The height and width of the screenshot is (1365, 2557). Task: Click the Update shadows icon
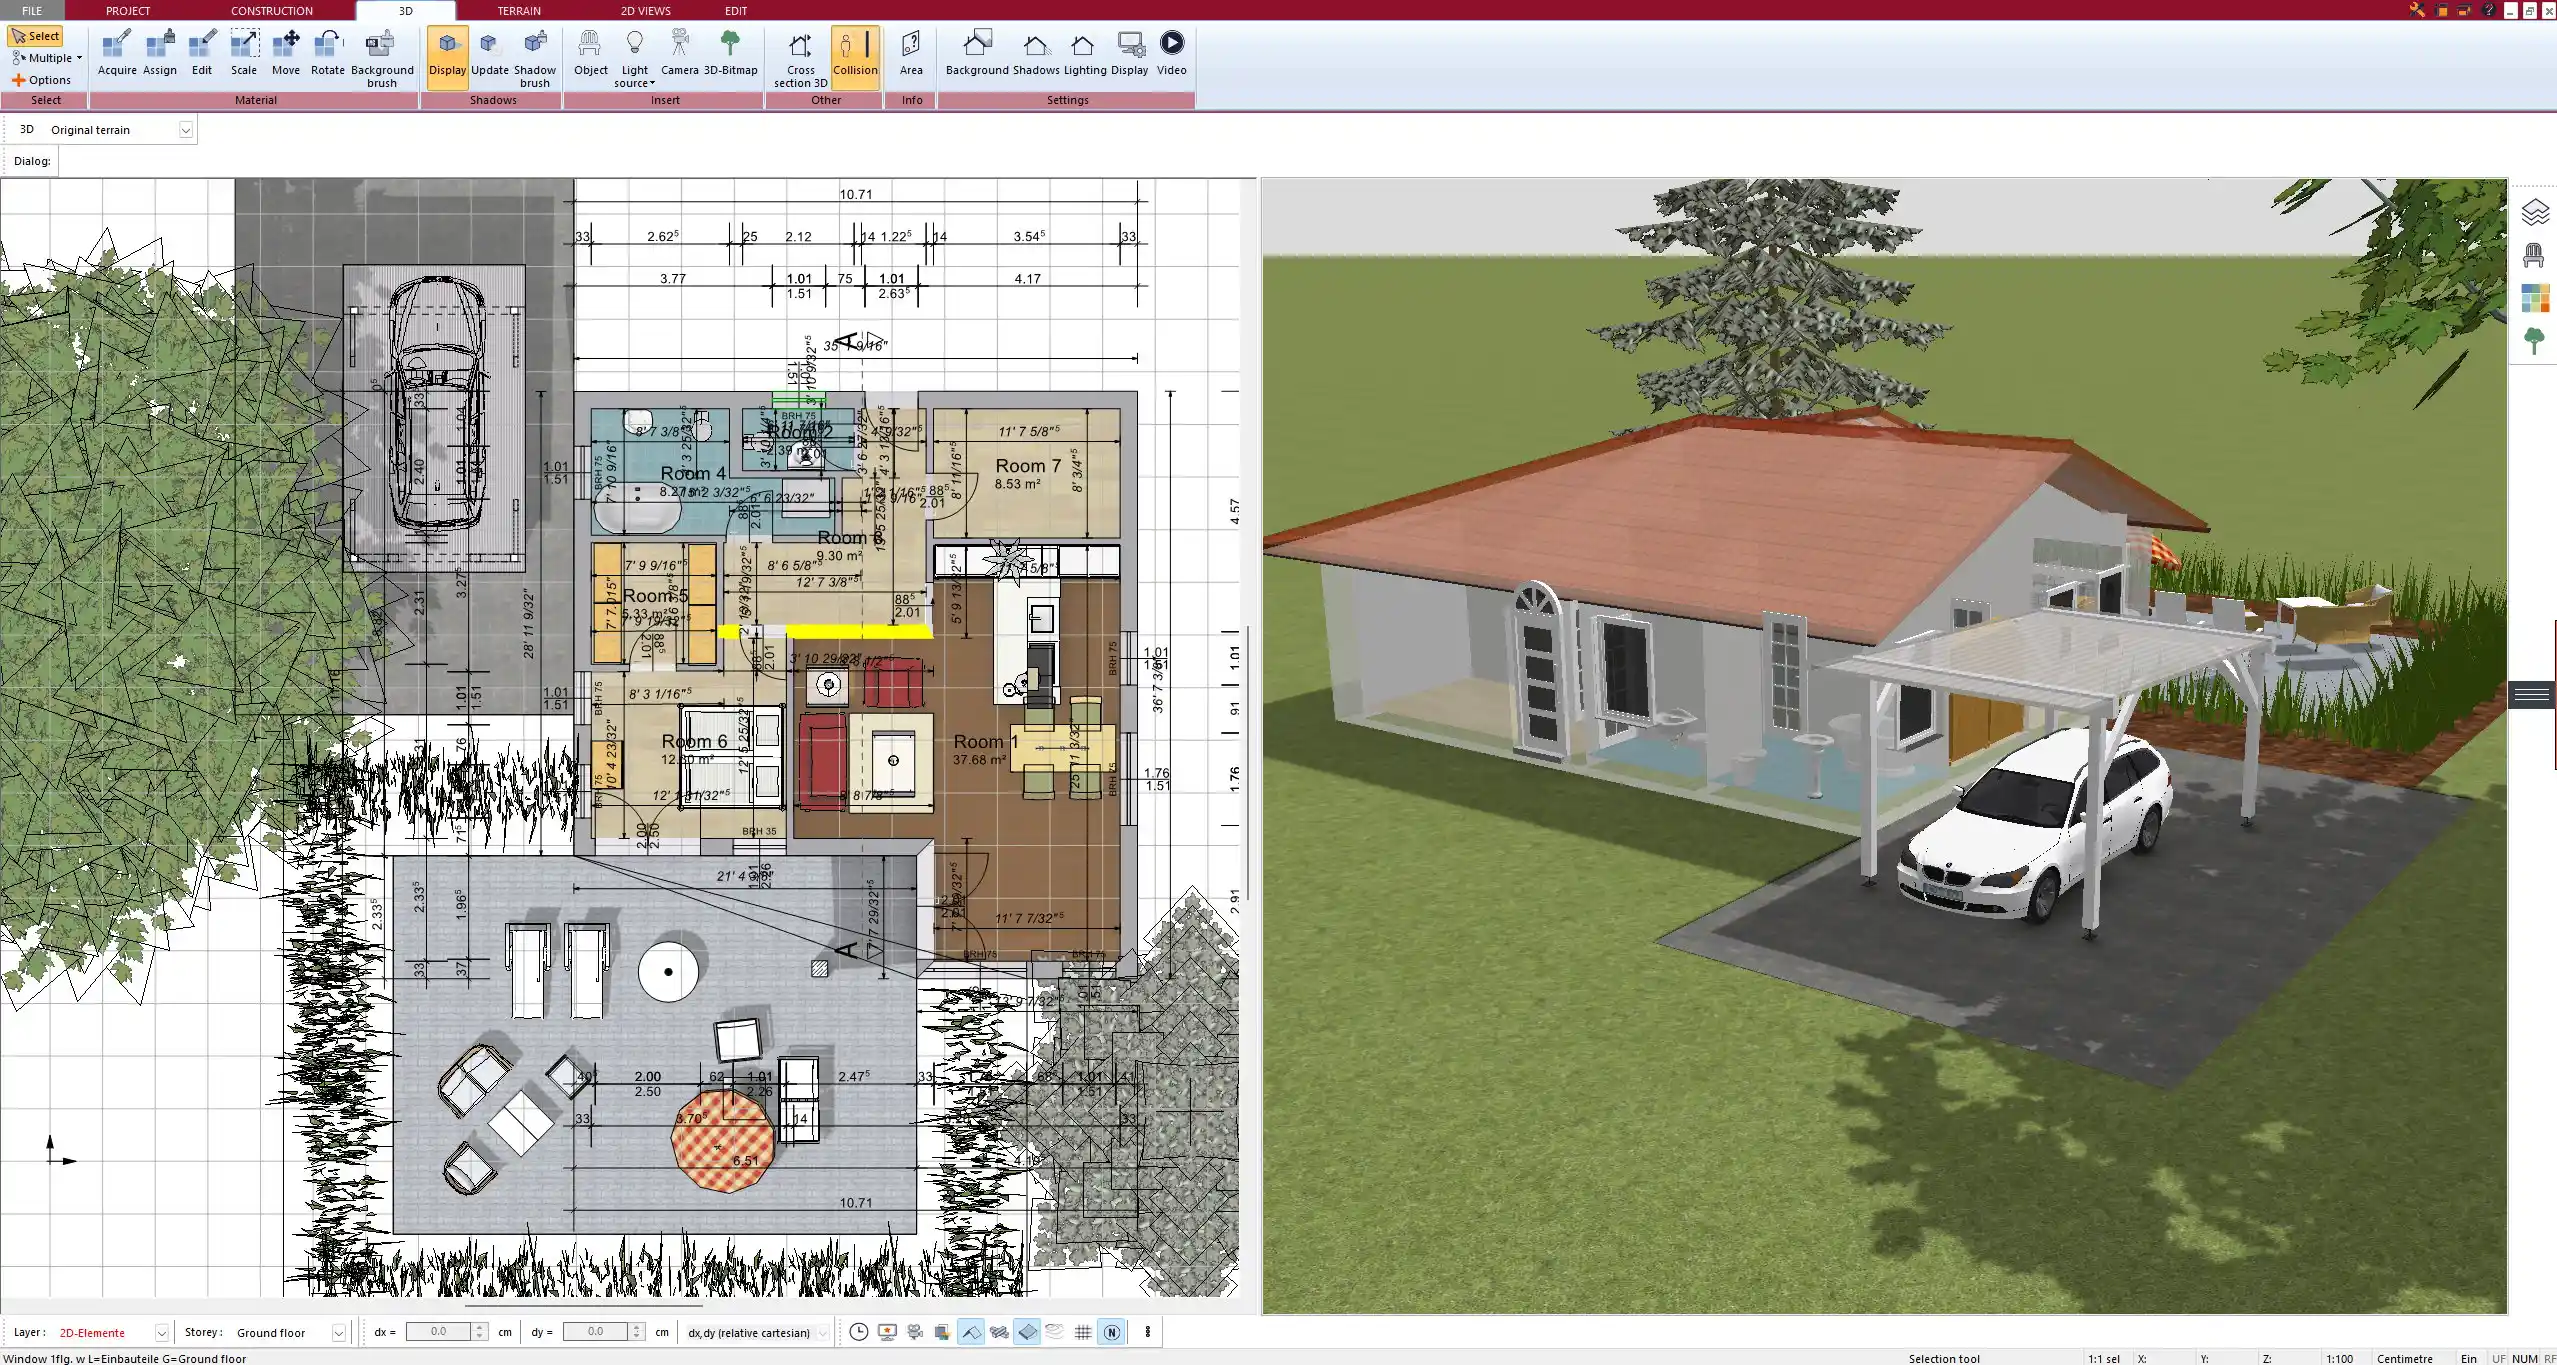[x=490, y=53]
